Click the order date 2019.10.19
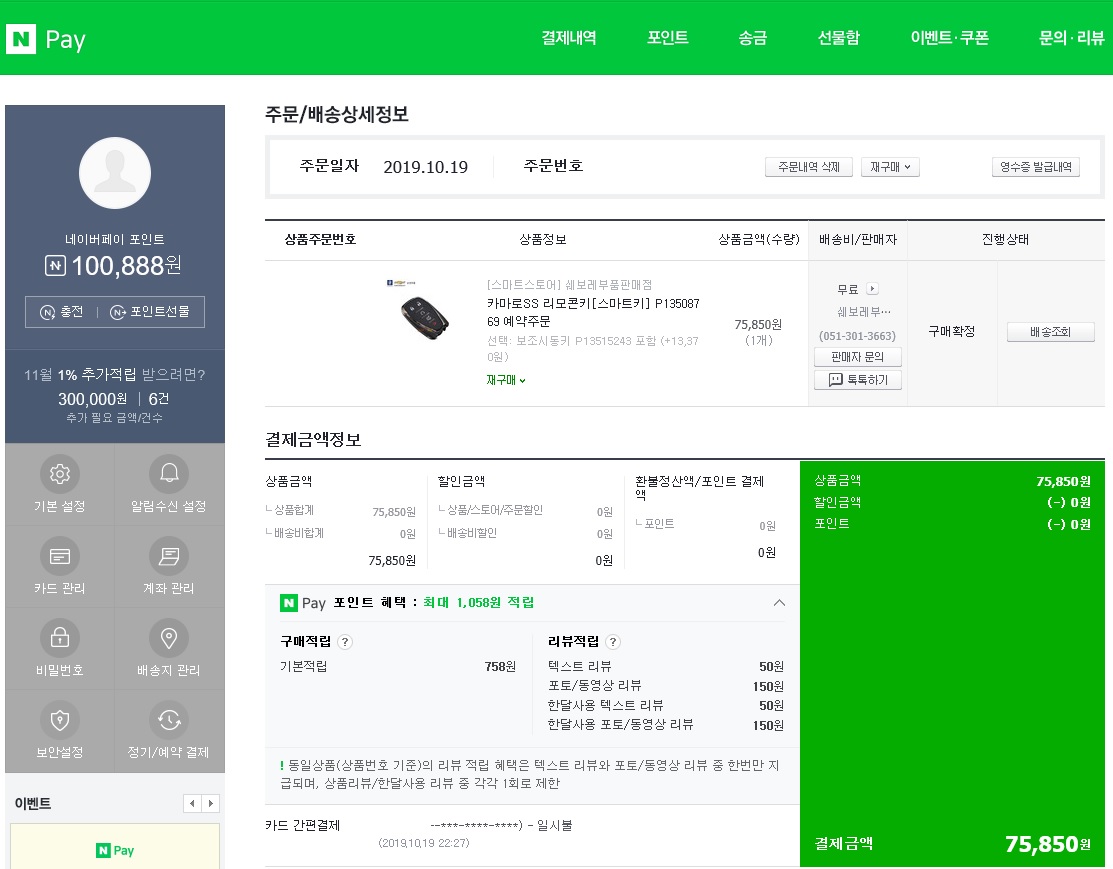Screen dimensions: 1113x869 [425, 167]
